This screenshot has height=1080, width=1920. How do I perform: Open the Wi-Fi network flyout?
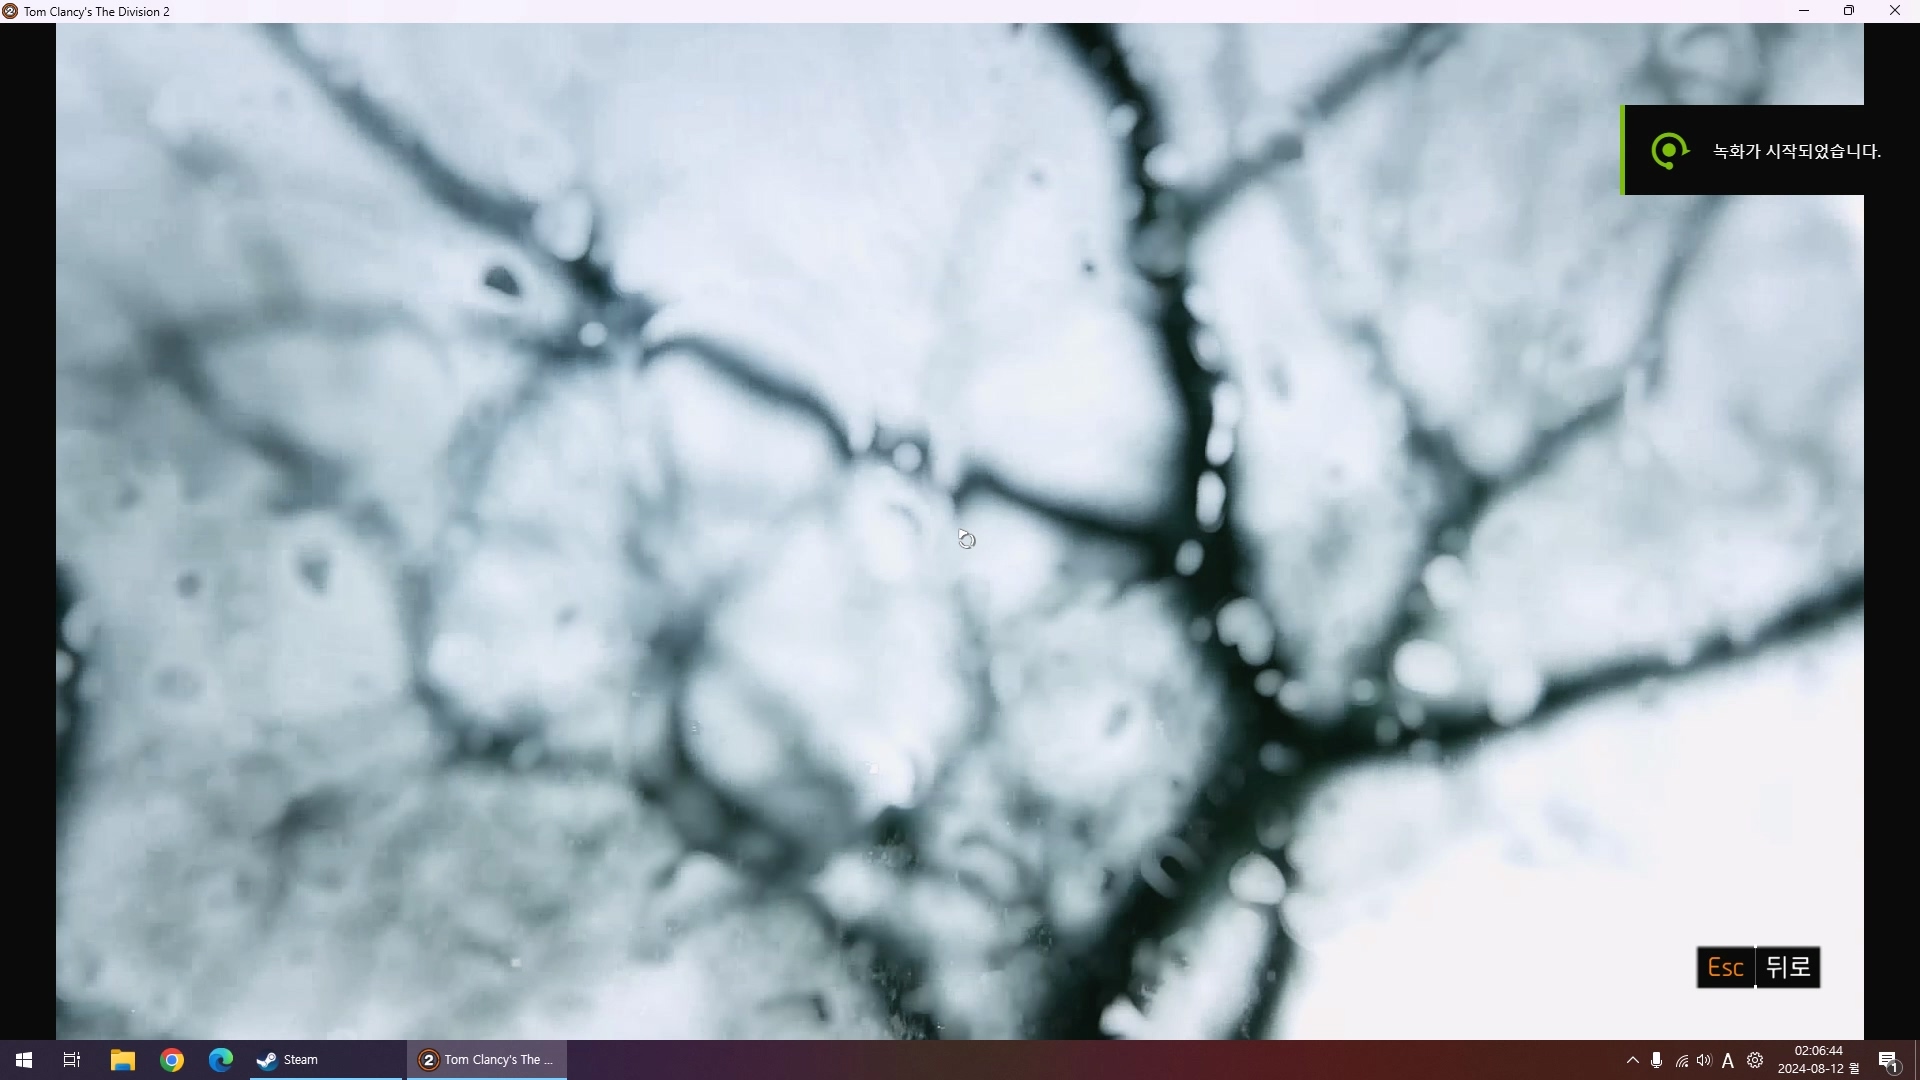pos(1681,1061)
